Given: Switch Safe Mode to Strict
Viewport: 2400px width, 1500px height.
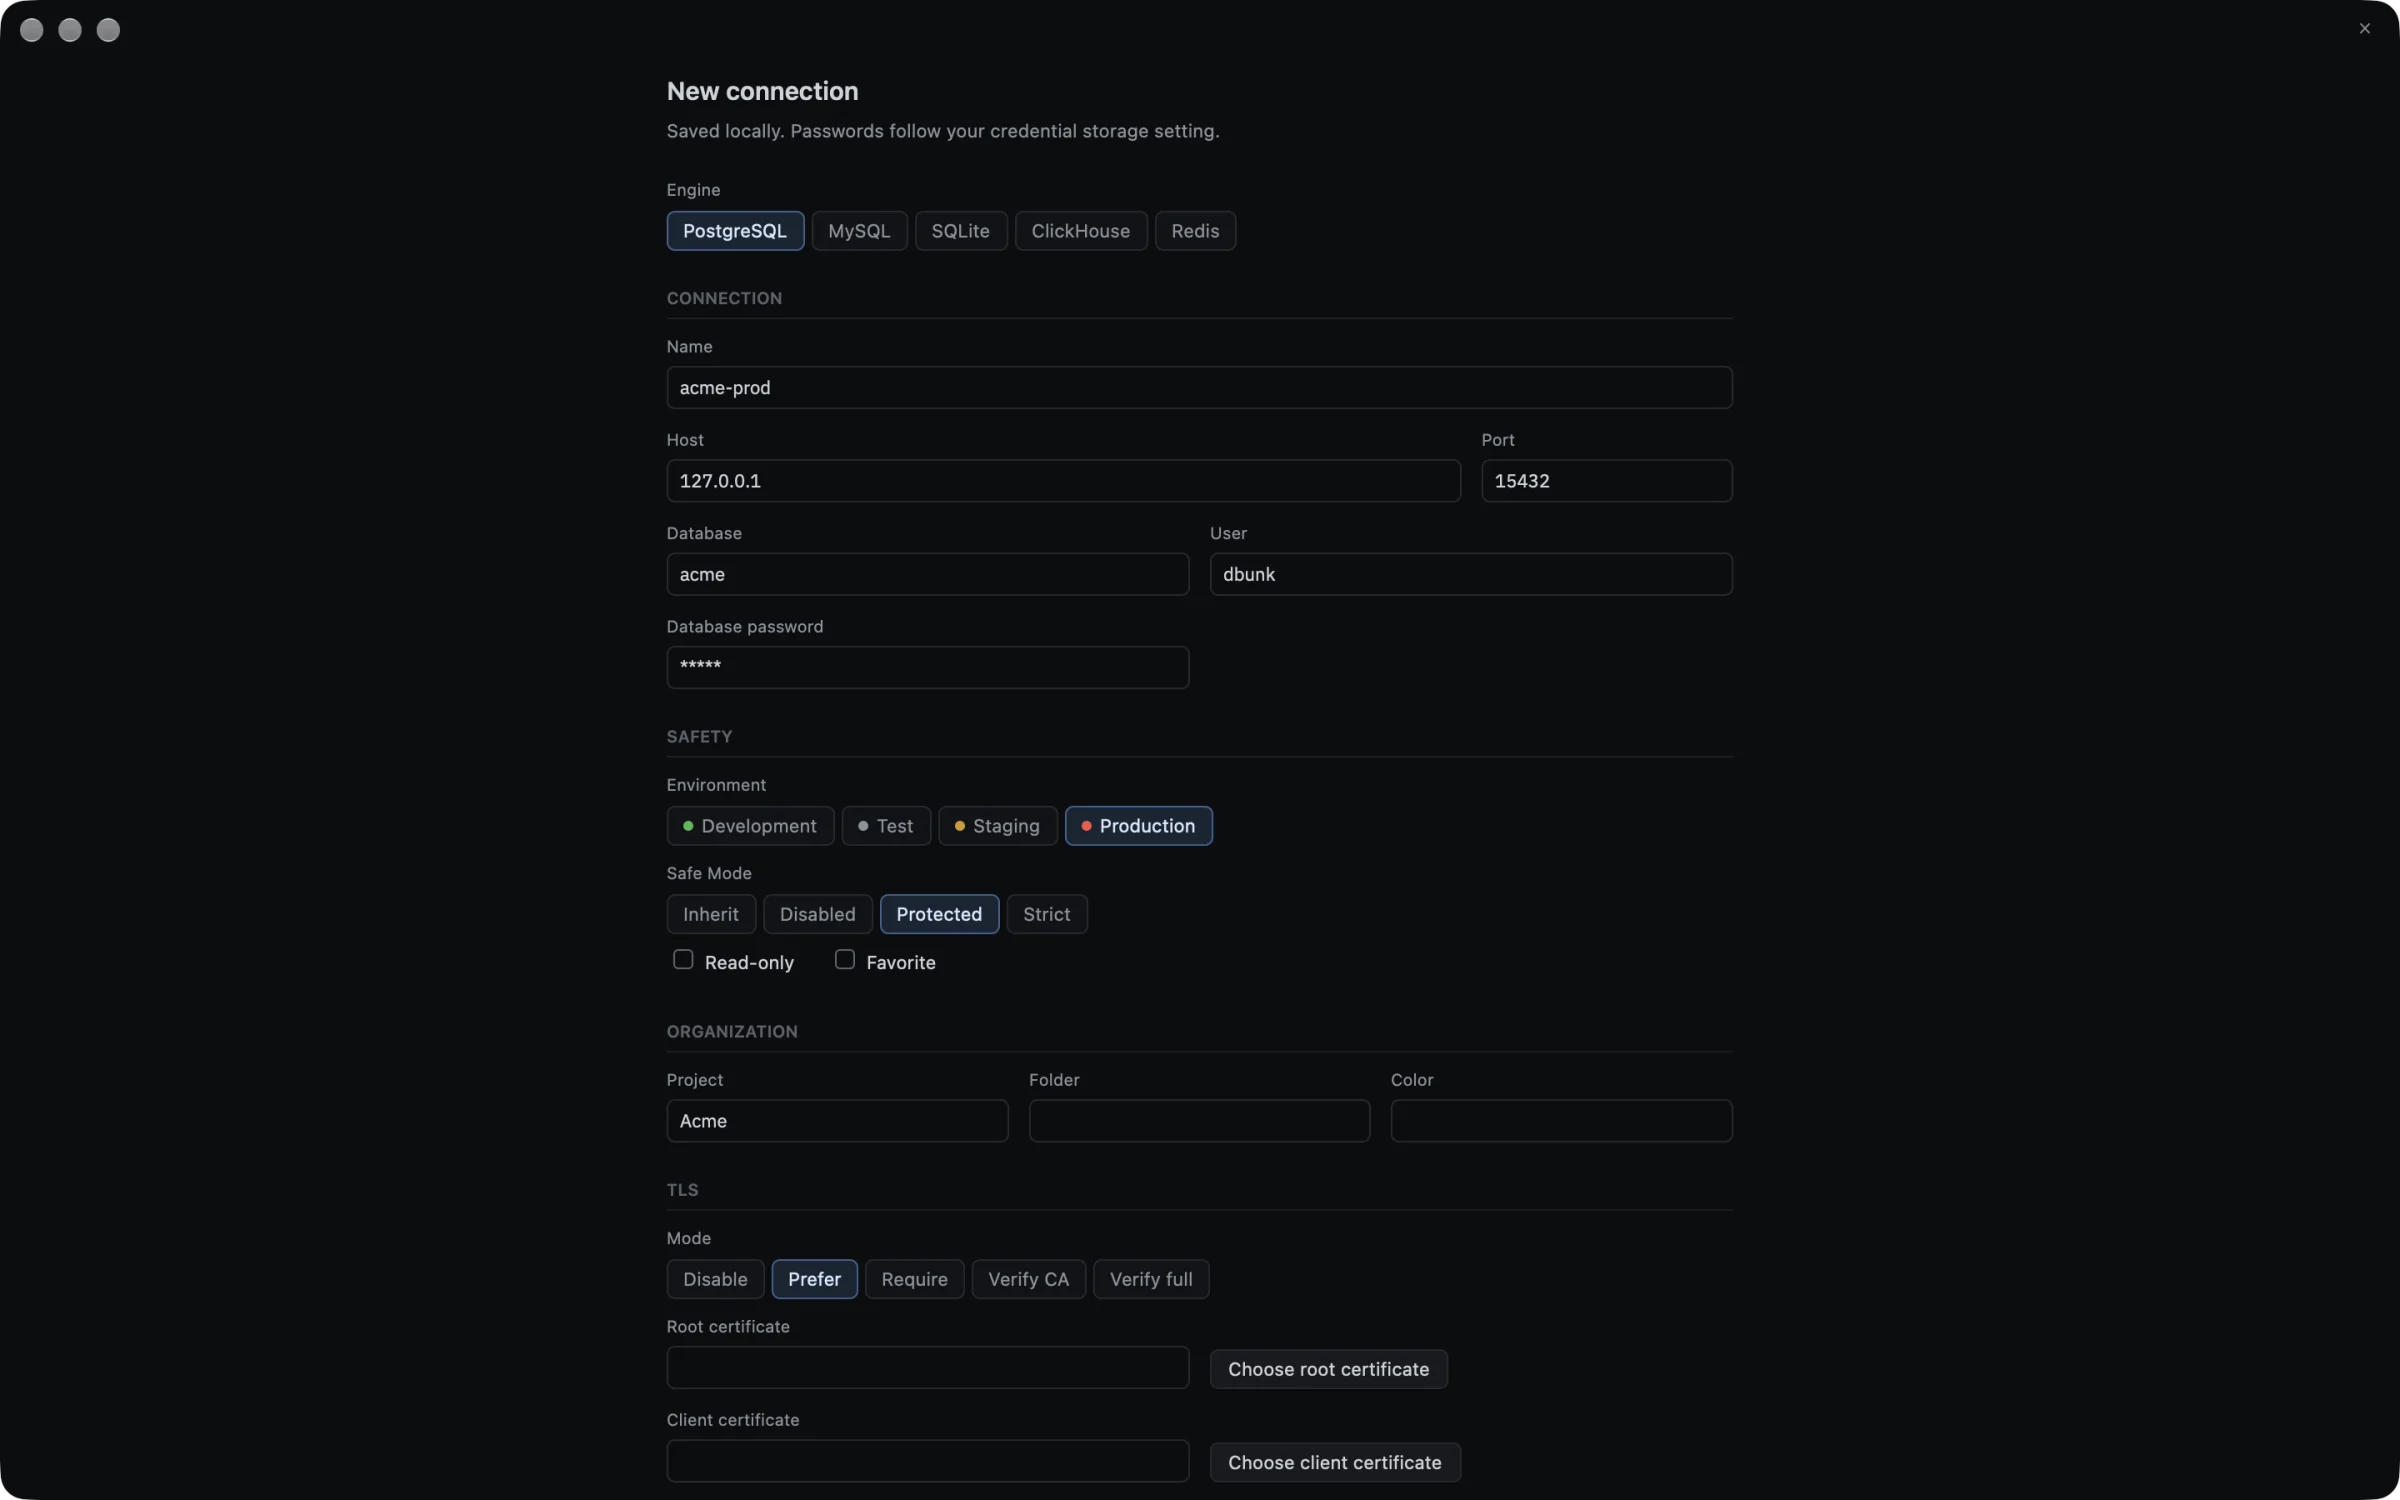Looking at the screenshot, I should click(1046, 914).
